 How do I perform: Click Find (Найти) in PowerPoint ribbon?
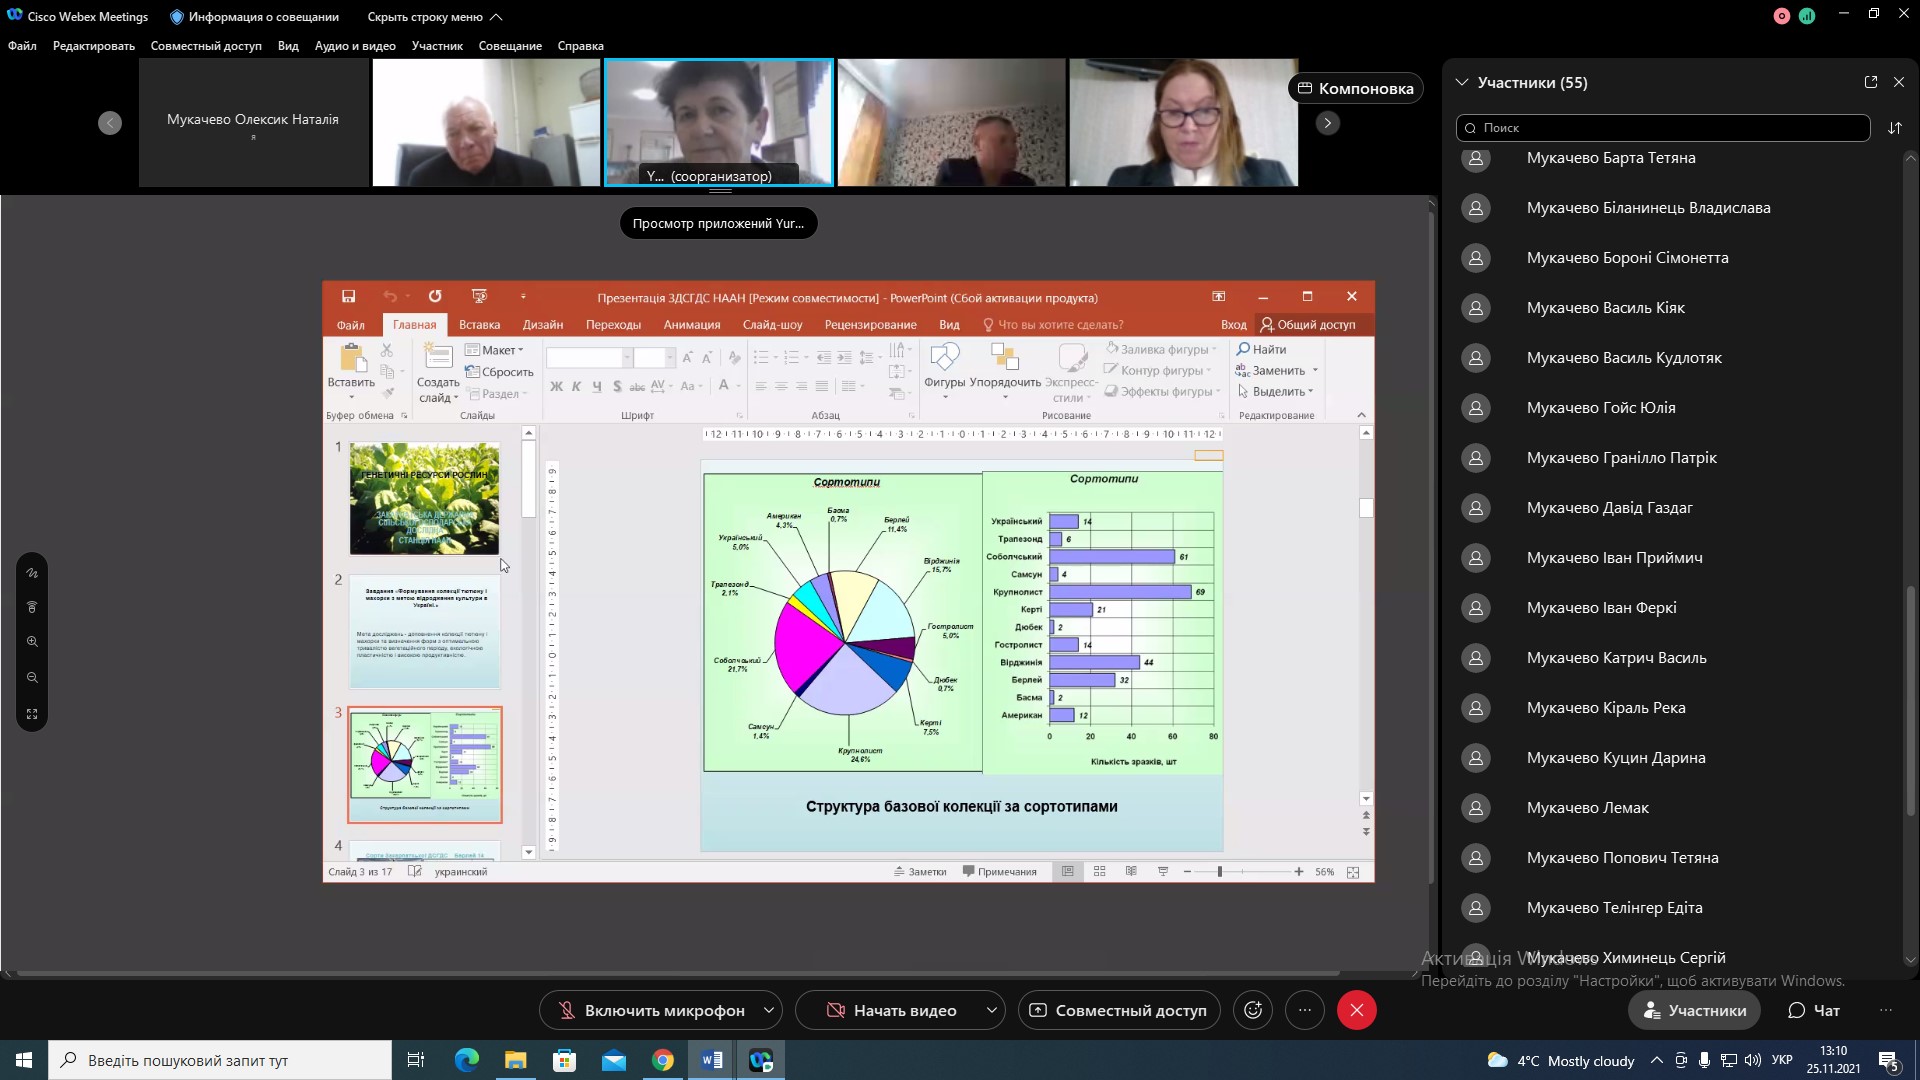click(x=1262, y=349)
